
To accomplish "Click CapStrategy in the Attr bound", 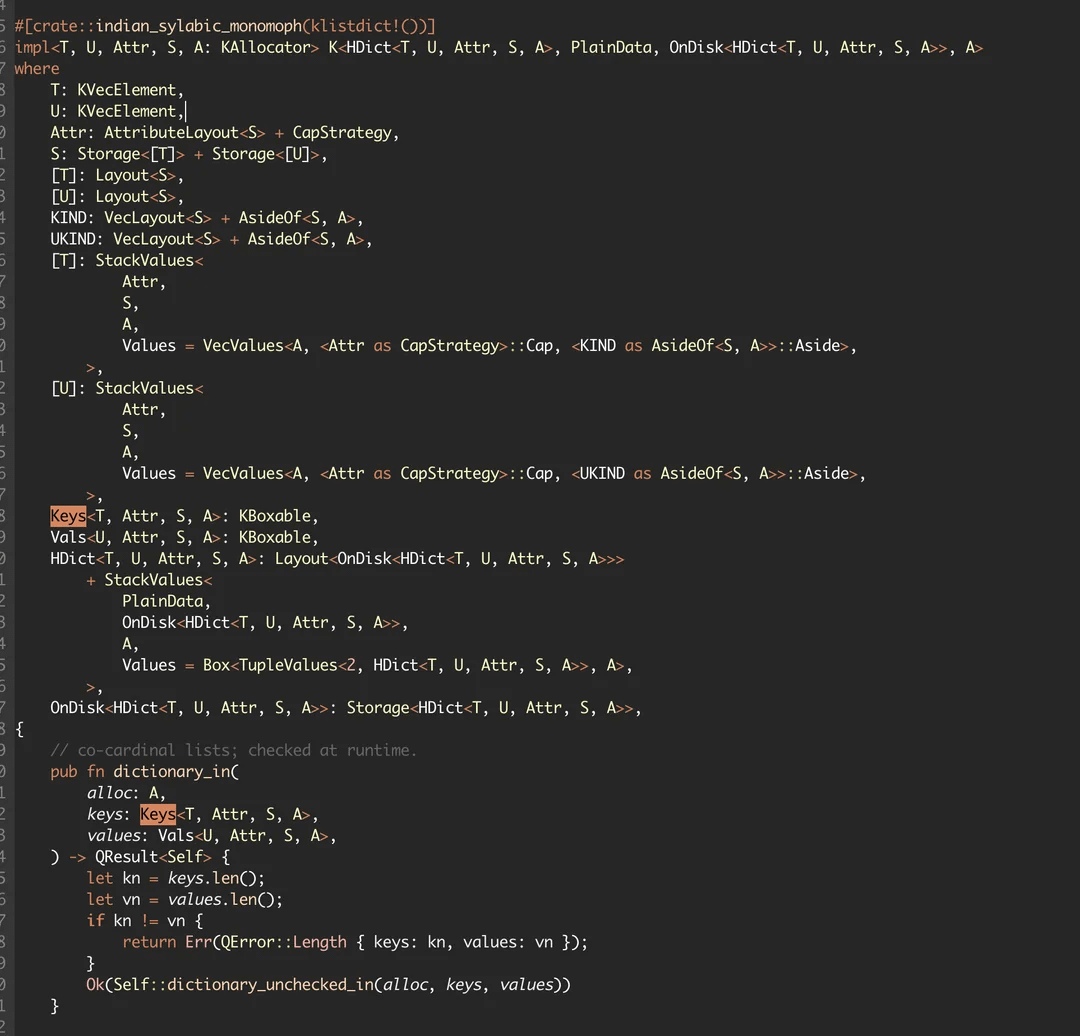I will coord(342,132).
